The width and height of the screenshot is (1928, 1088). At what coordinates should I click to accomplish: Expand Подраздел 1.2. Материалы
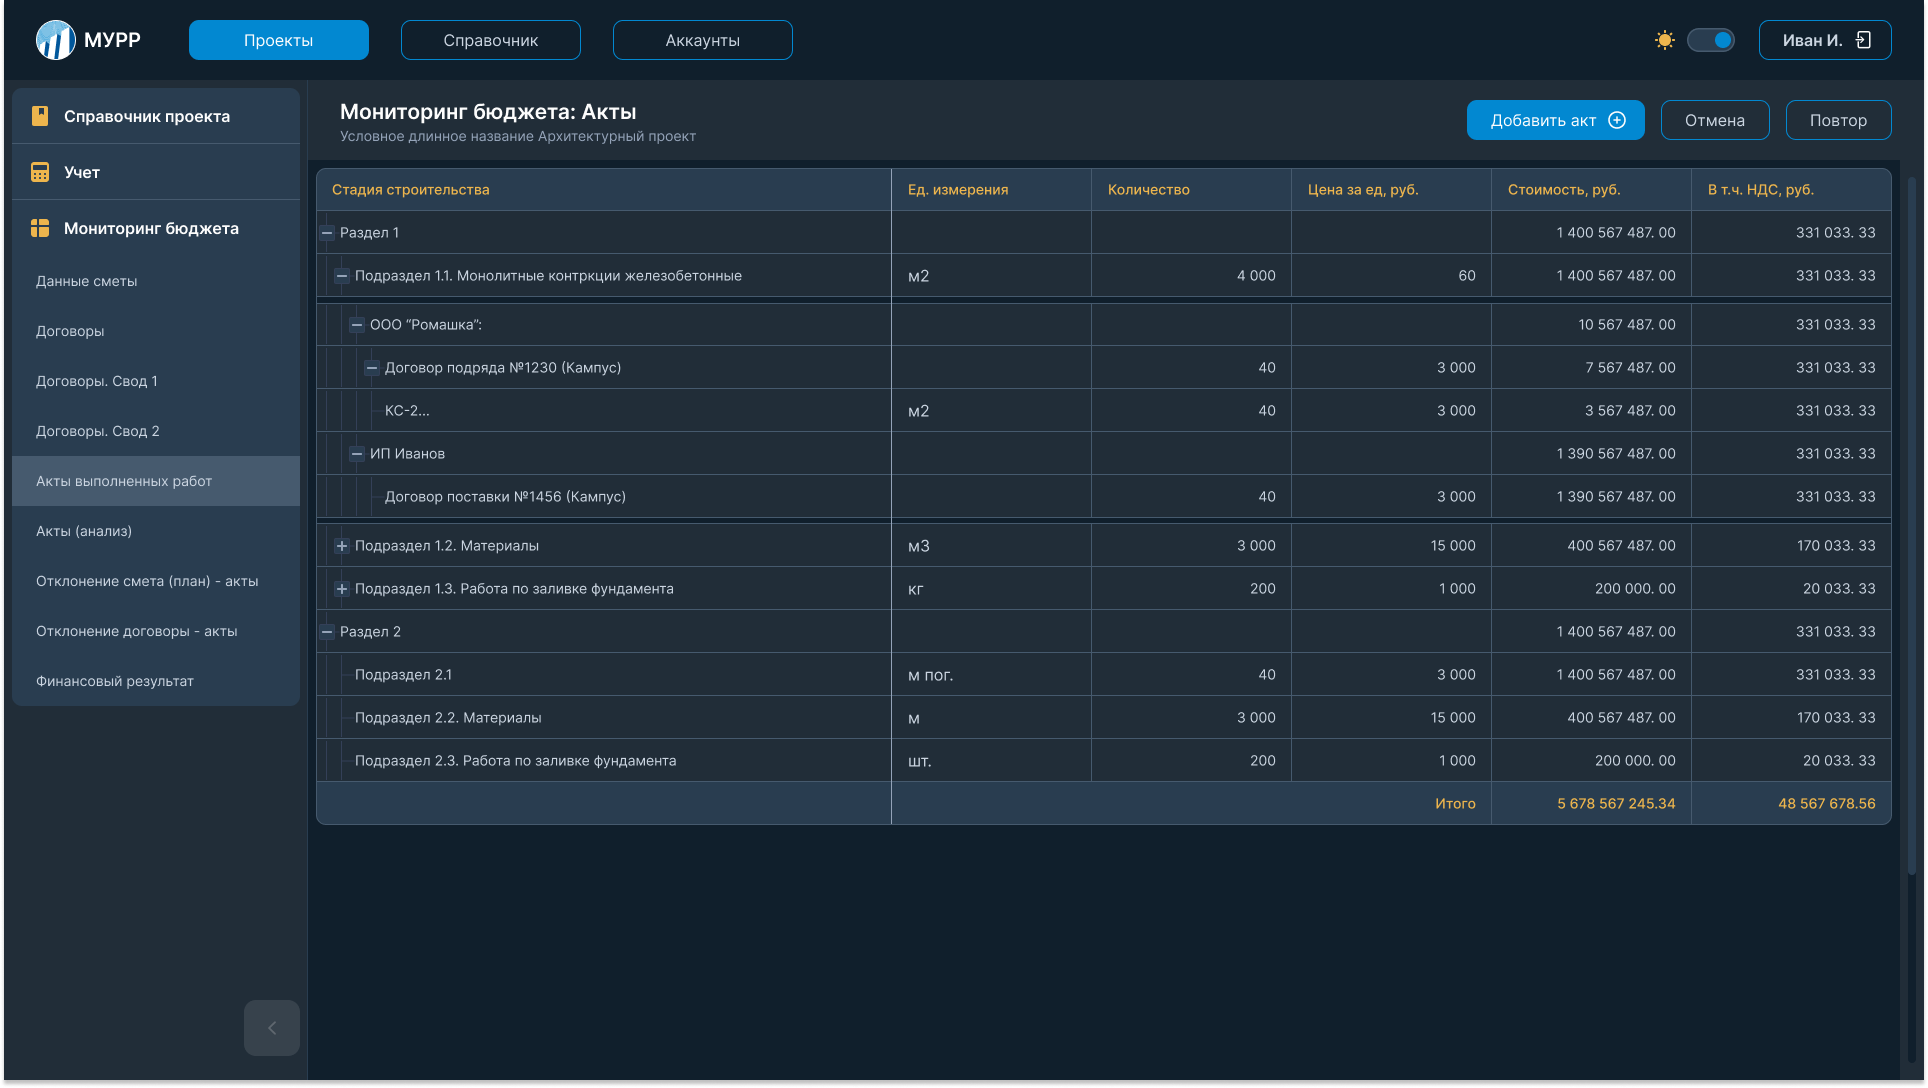[342, 546]
